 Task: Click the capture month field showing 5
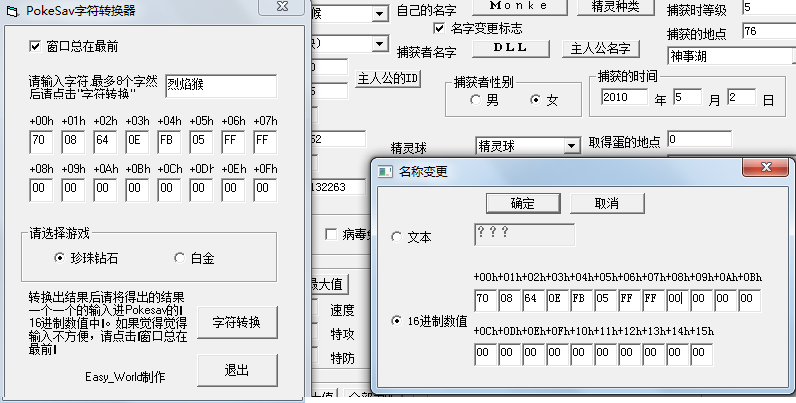coord(687,97)
